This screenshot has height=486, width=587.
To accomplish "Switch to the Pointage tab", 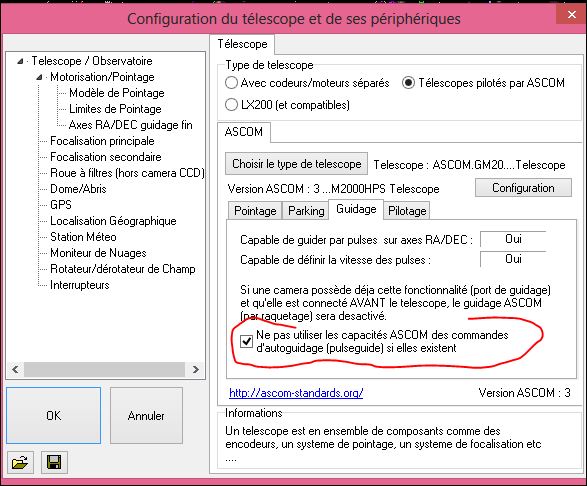I will pos(255,211).
